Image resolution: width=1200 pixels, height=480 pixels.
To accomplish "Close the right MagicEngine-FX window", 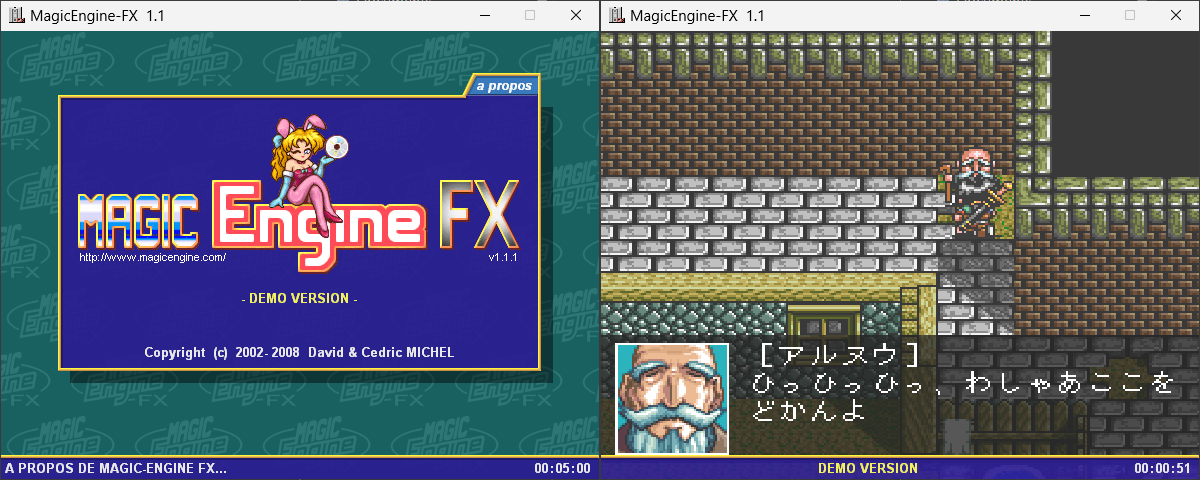I will [1176, 15].
